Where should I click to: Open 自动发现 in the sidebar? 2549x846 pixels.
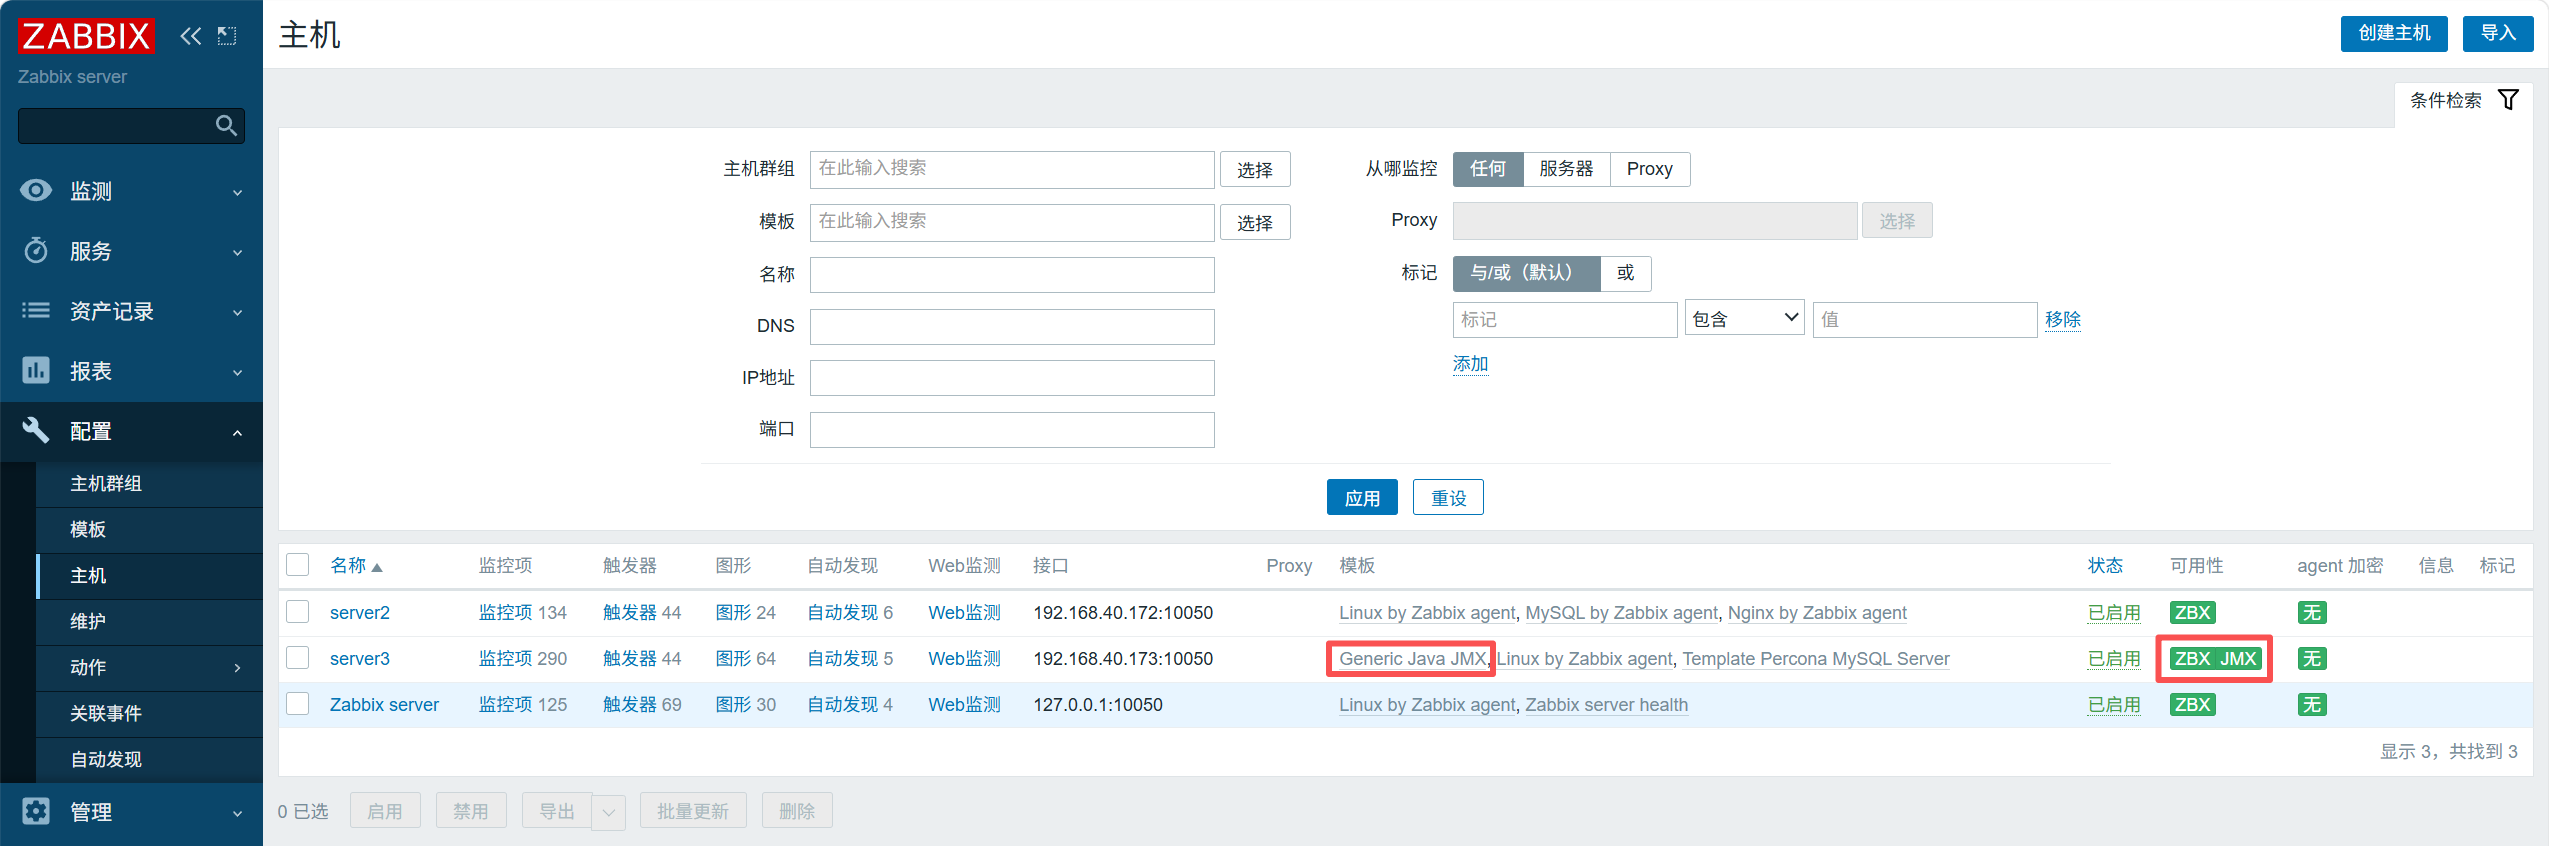(x=106, y=759)
